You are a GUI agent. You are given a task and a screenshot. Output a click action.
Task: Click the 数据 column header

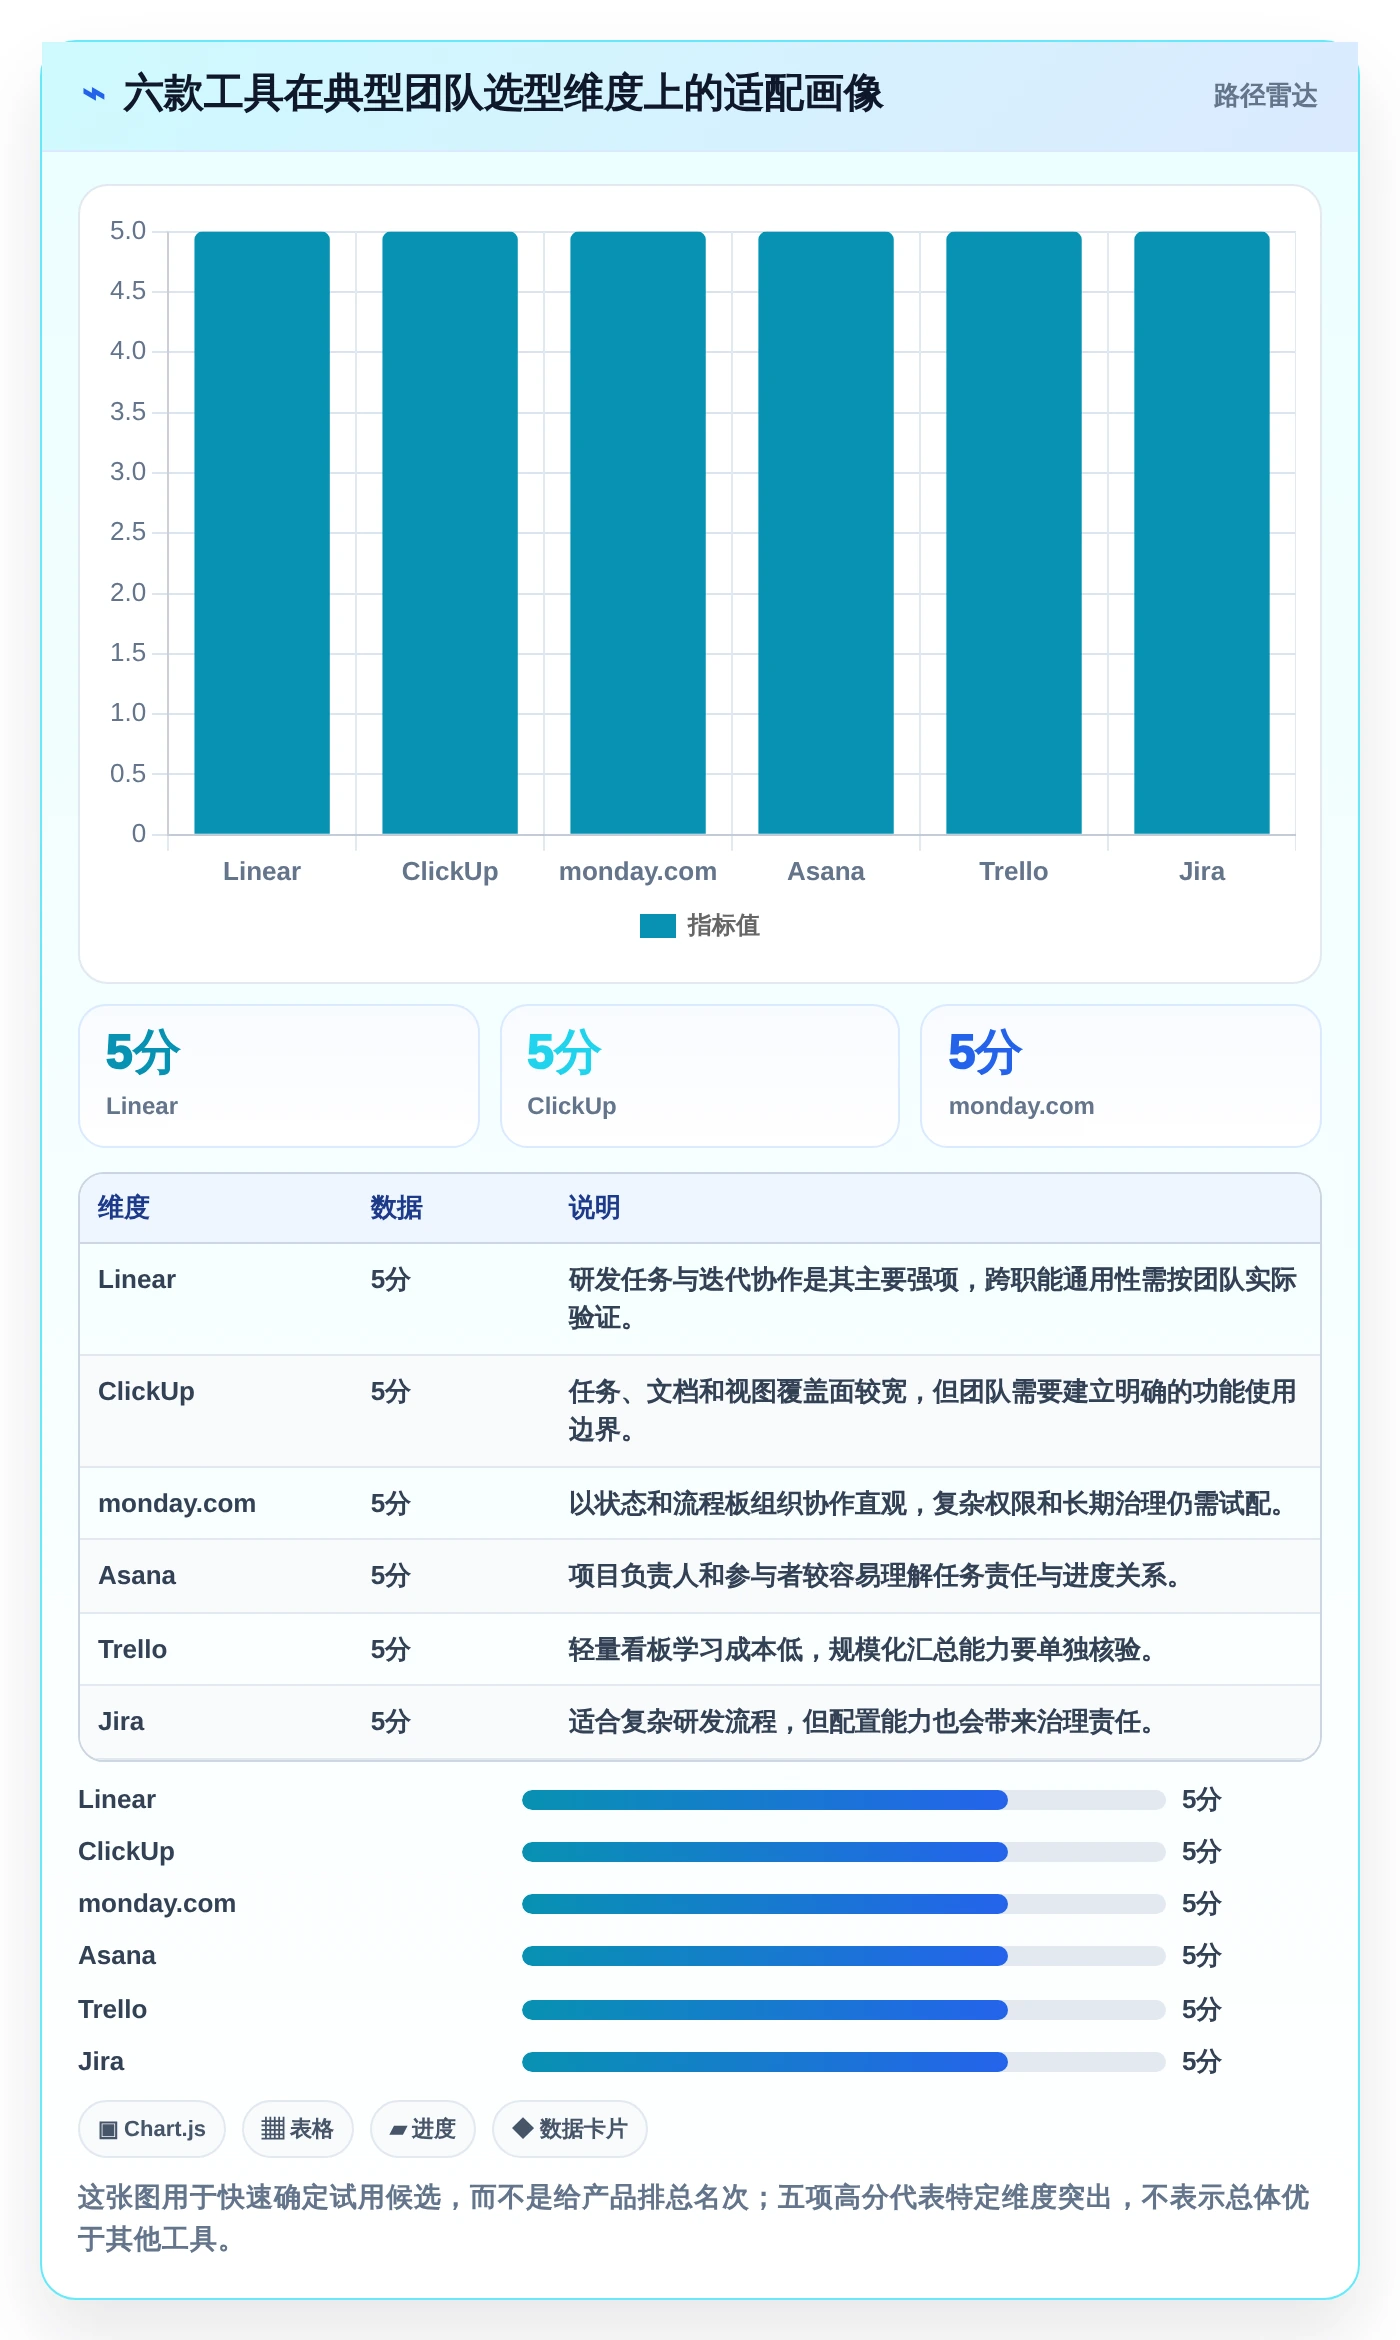(x=397, y=1208)
